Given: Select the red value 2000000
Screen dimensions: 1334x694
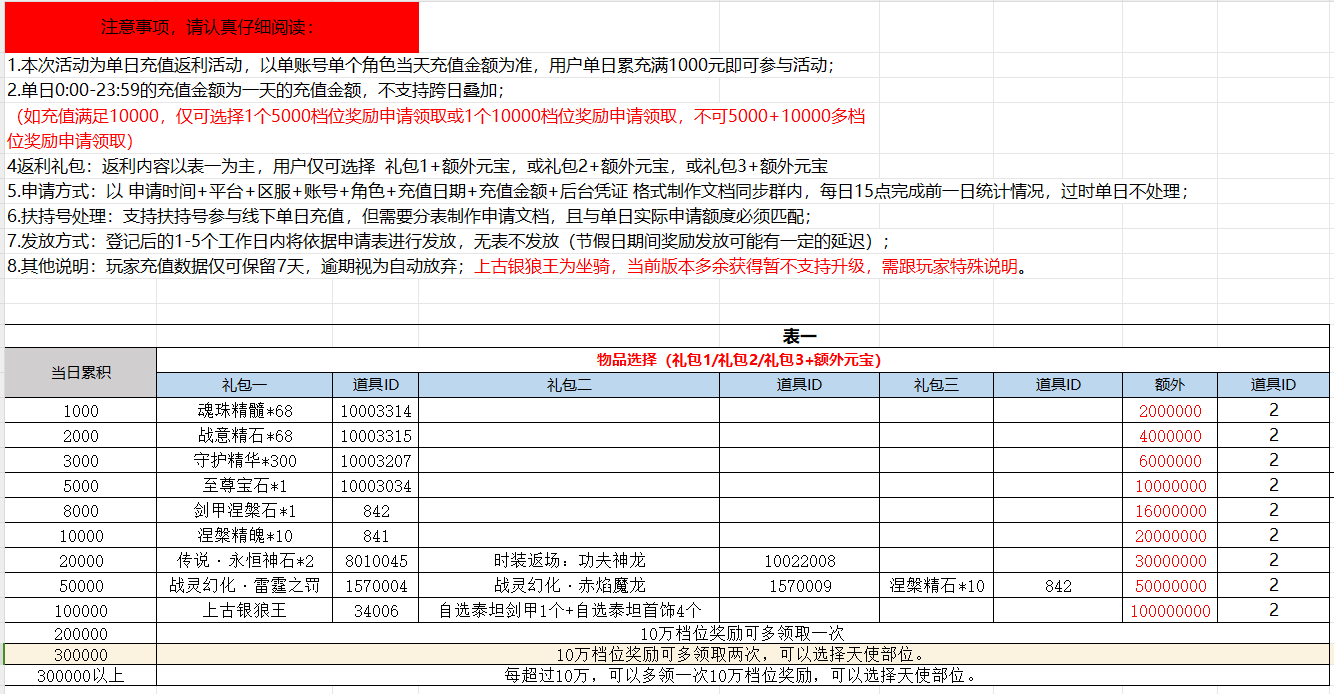Looking at the screenshot, I should [1169, 410].
